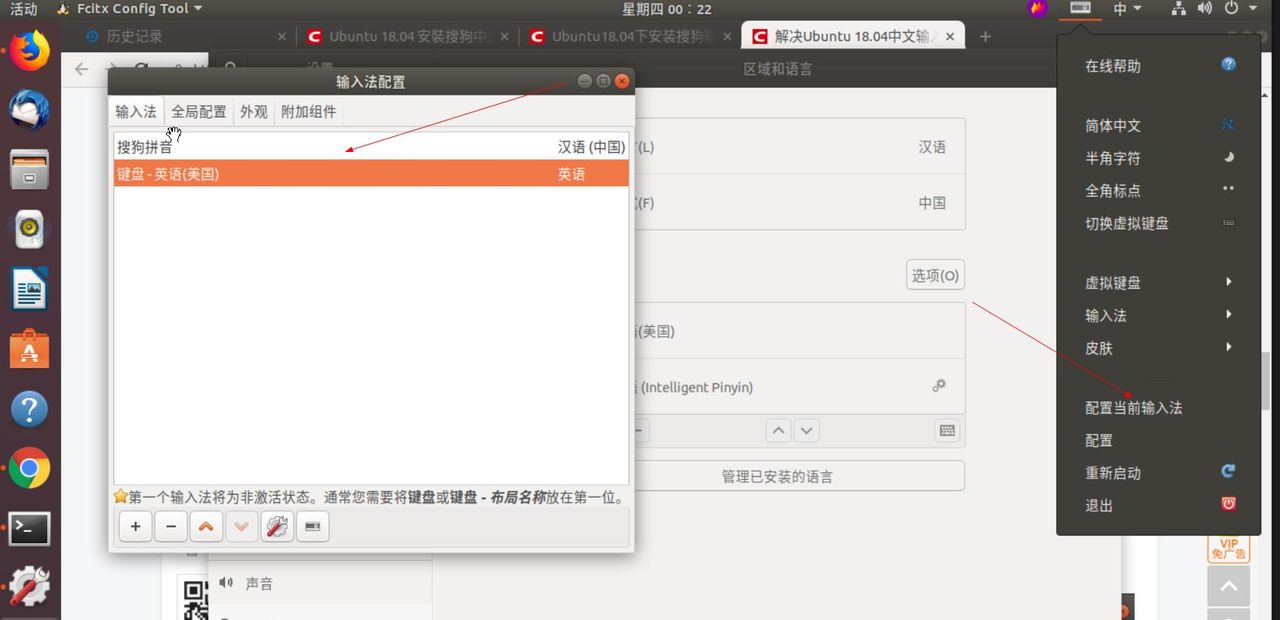
Task: Move input method up with the up-arrow icon
Action: click(x=206, y=526)
